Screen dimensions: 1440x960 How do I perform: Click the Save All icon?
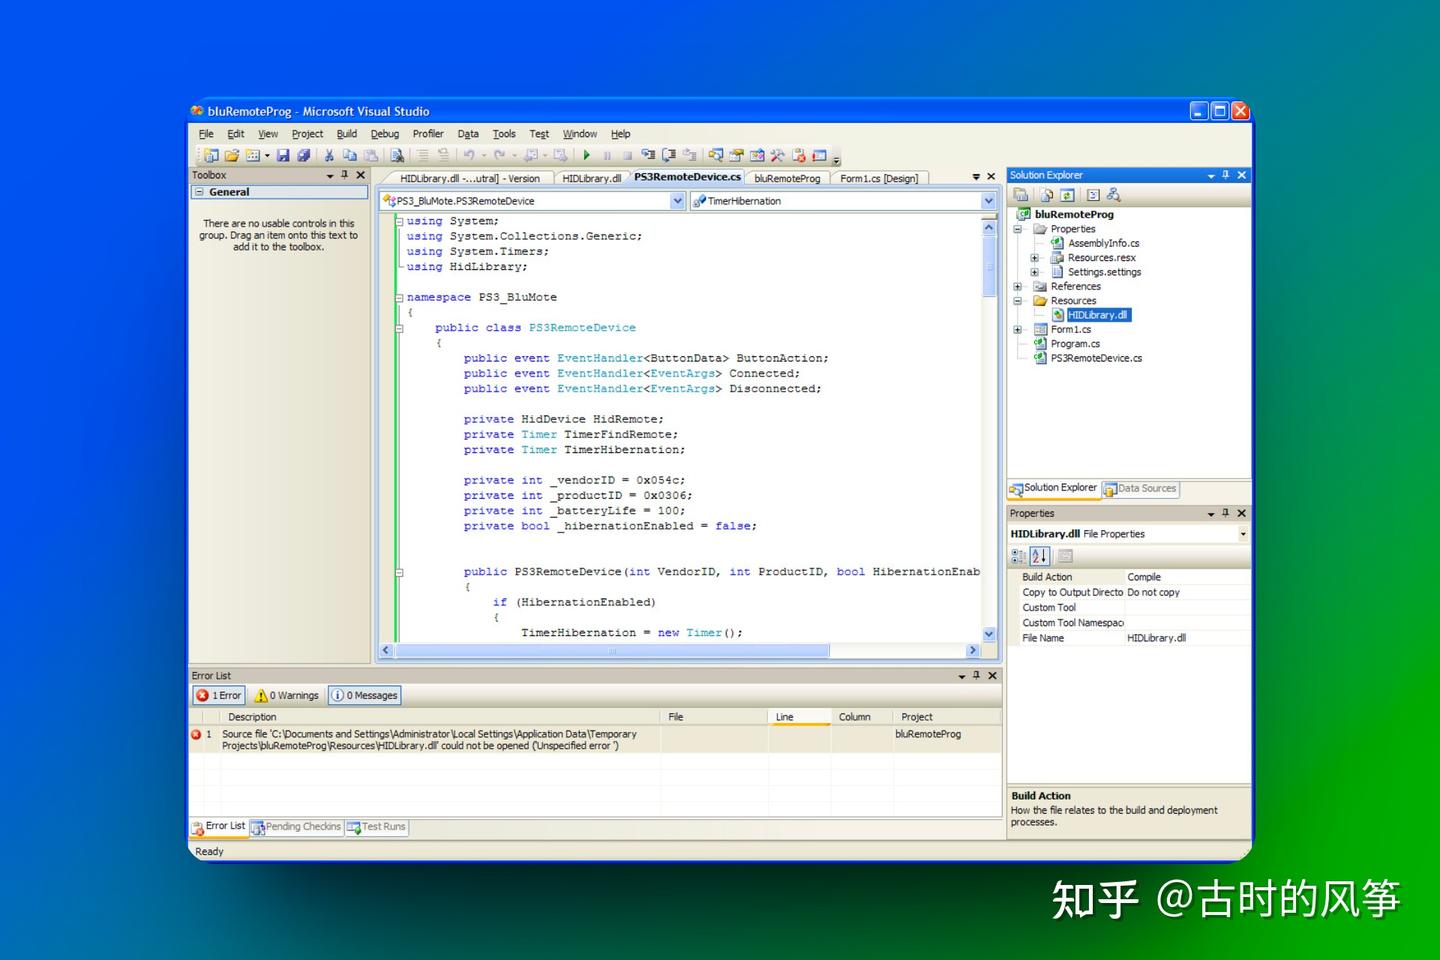(x=303, y=155)
